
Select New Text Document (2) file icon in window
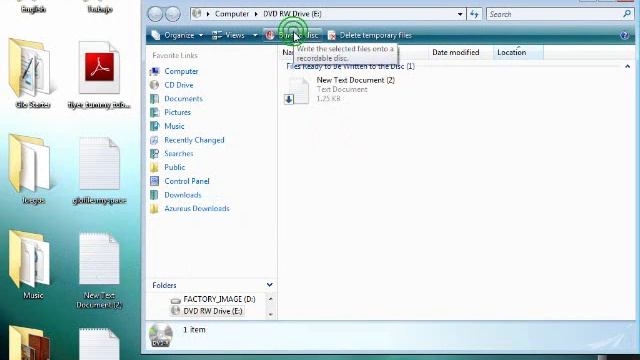click(296, 91)
